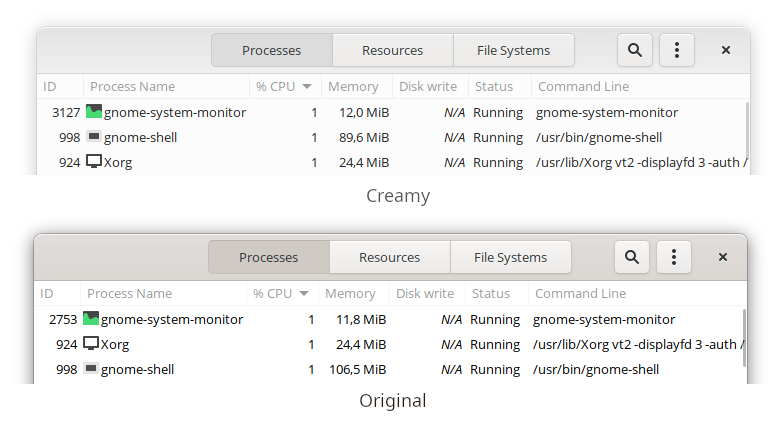This screenshot has width=777, height=423.
Task: Sort by Command Line in Original window
Action: coord(637,294)
